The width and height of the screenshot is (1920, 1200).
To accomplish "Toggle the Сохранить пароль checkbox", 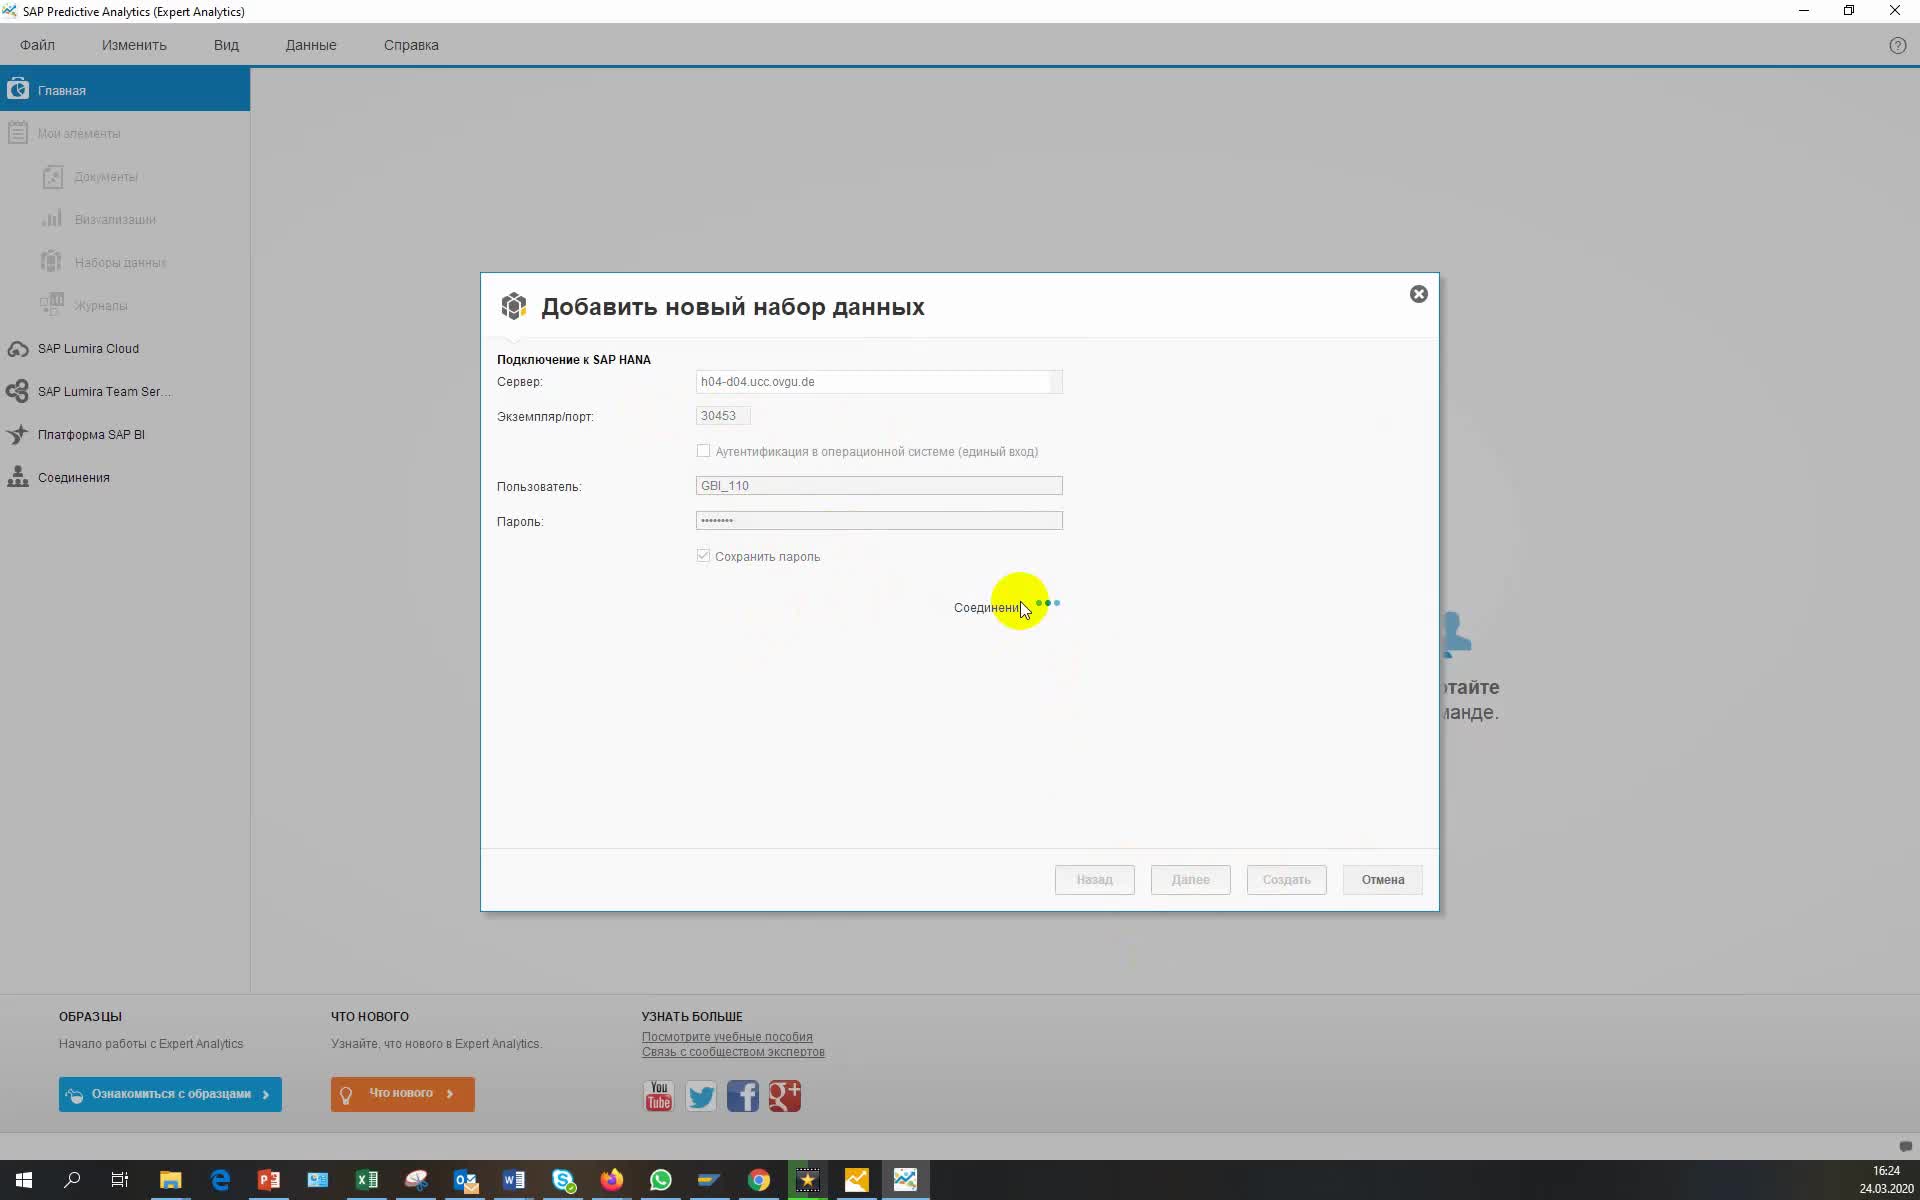I will tap(703, 556).
